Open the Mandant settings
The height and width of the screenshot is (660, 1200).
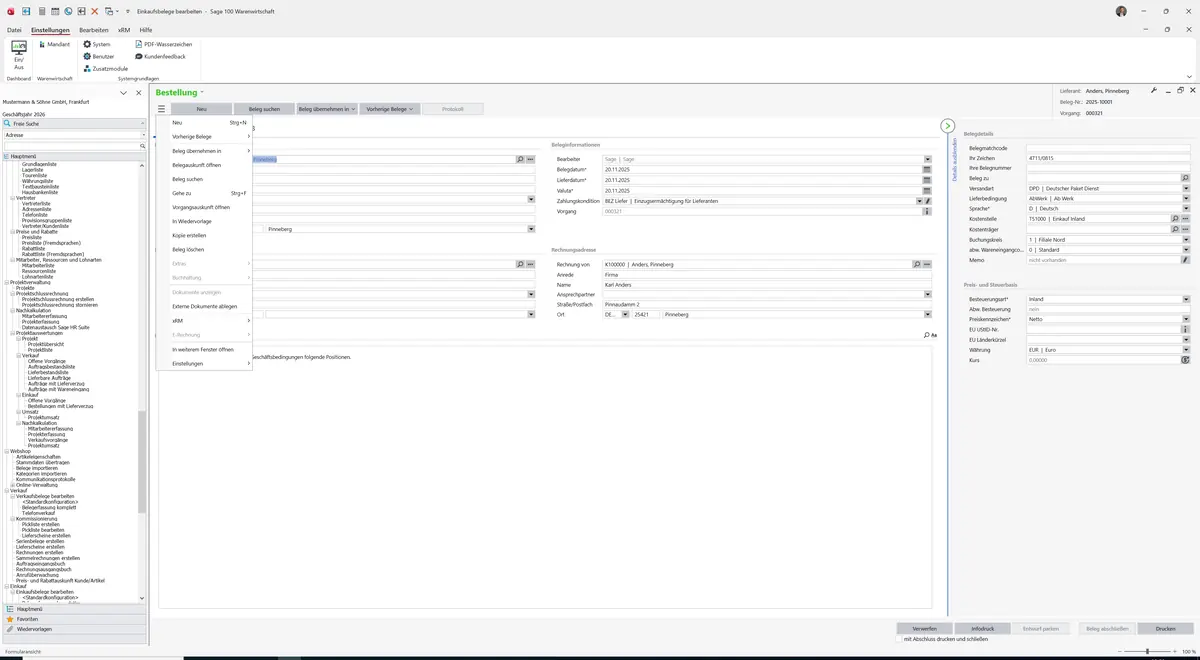[x=54, y=45]
